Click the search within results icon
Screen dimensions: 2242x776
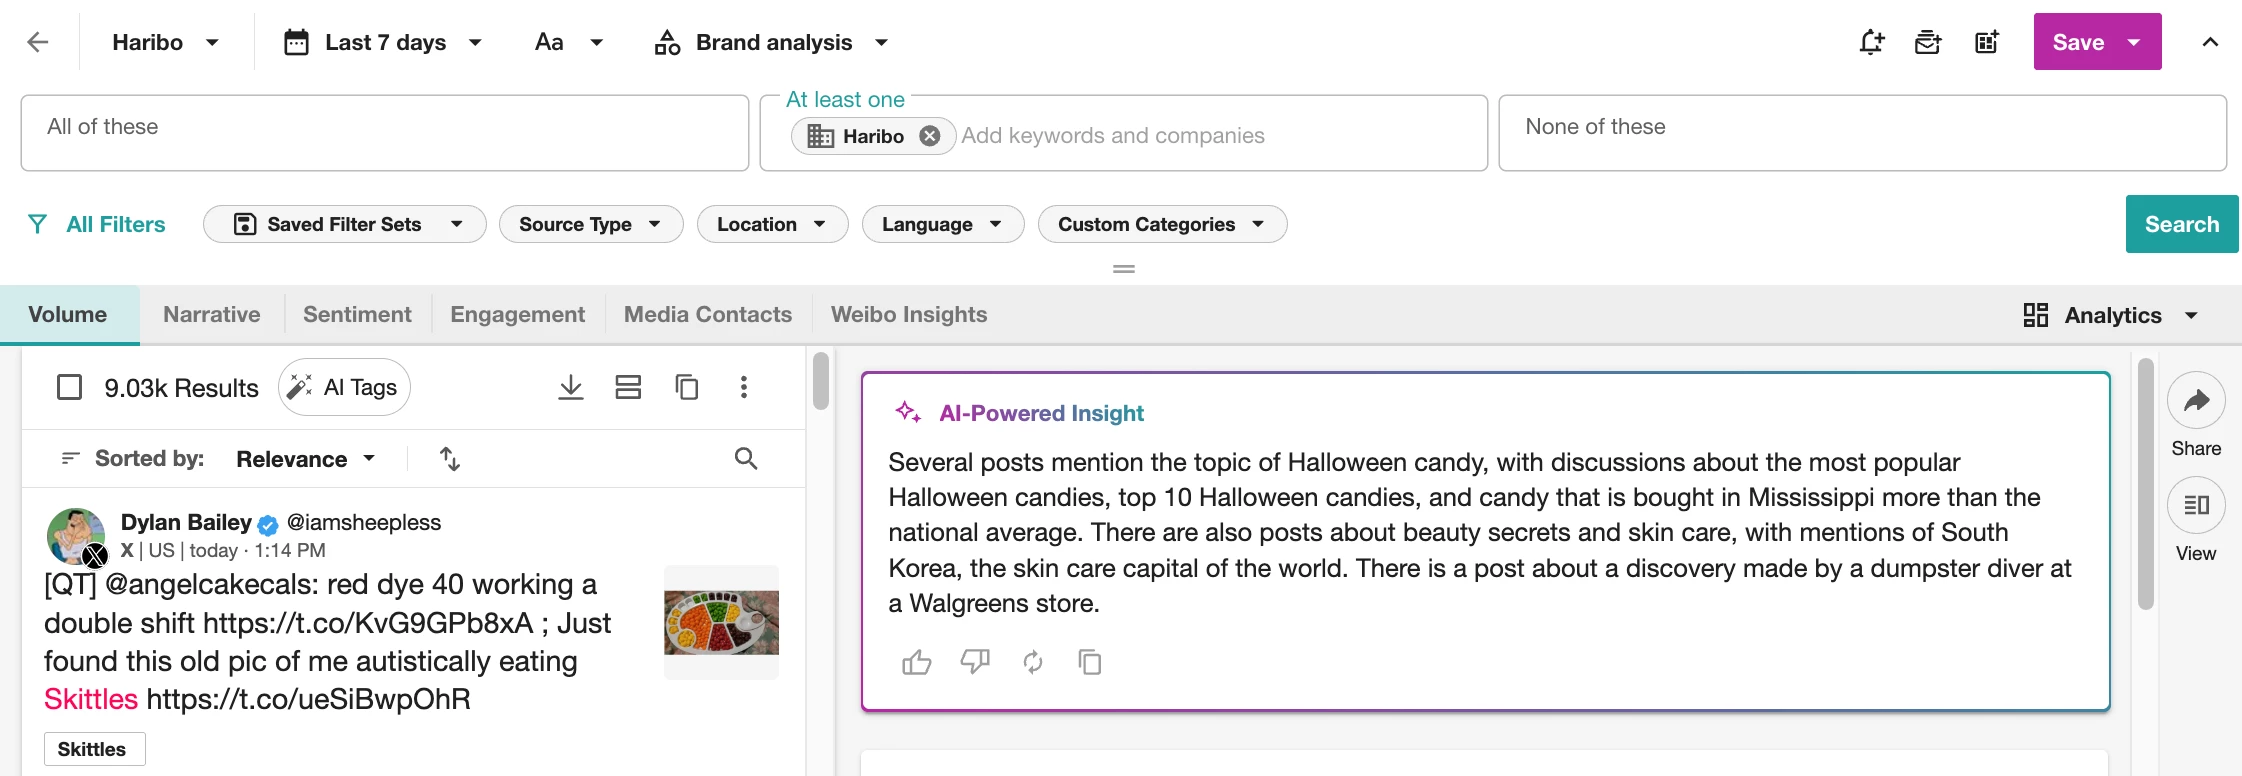(746, 459)
